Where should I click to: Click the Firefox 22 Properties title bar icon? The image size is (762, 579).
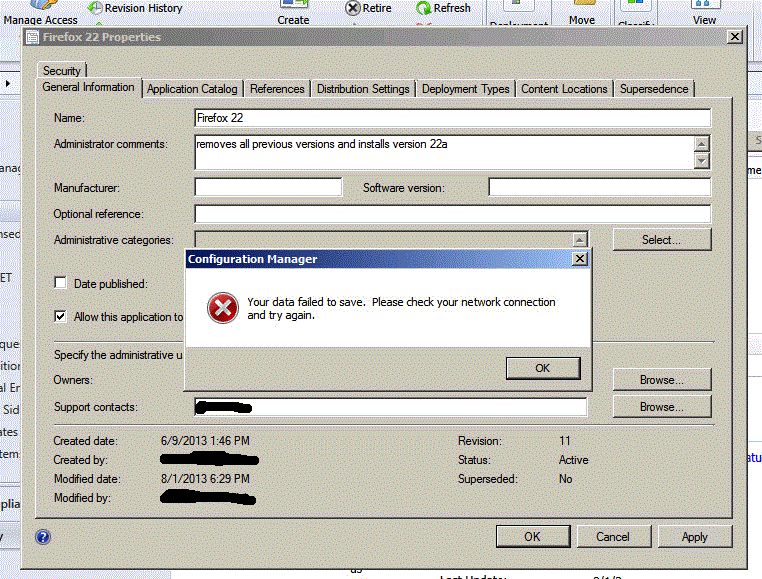coord(32,37)
